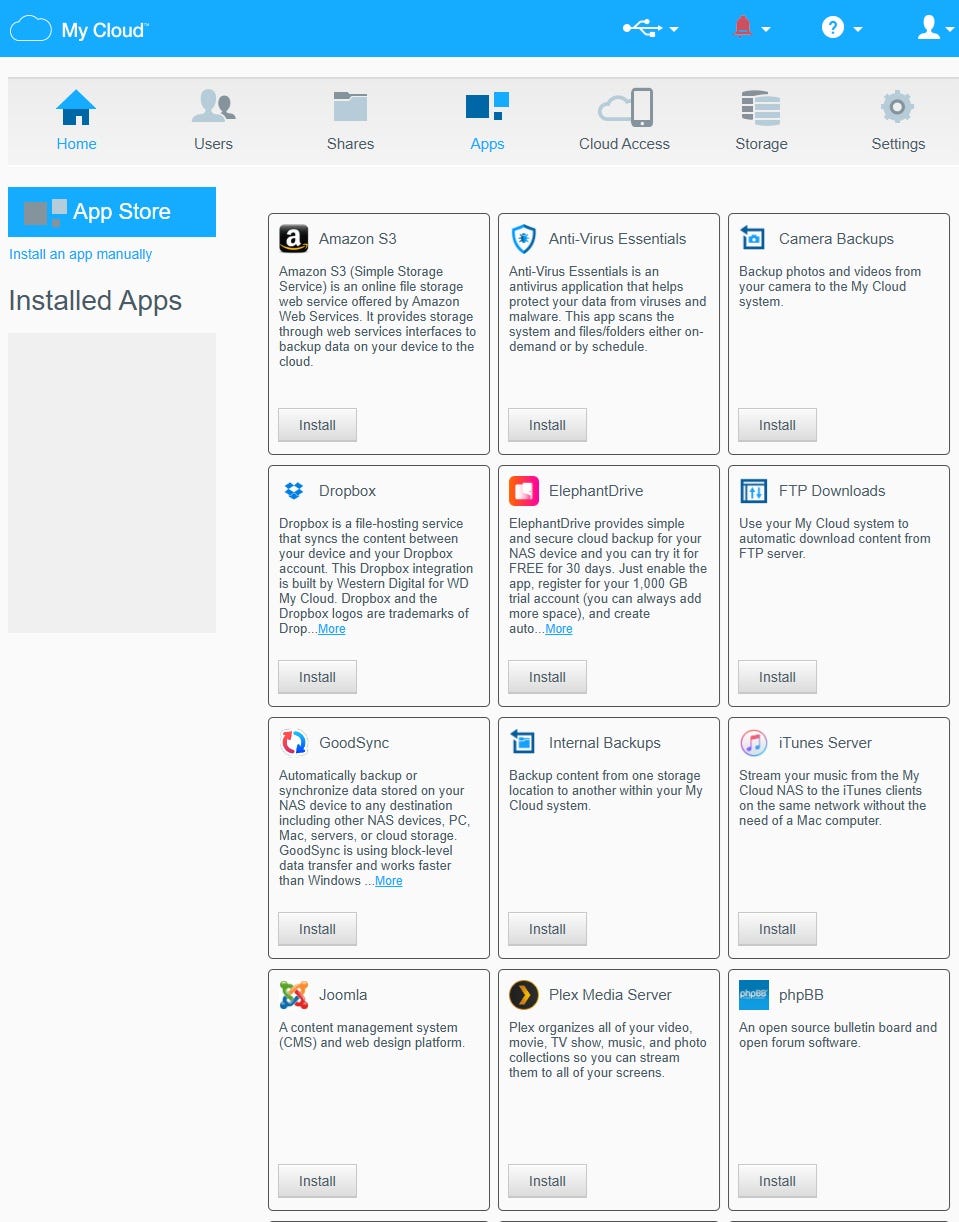Install Anti-Virus Essentials
959x1222 pixels.
[547, 425]
